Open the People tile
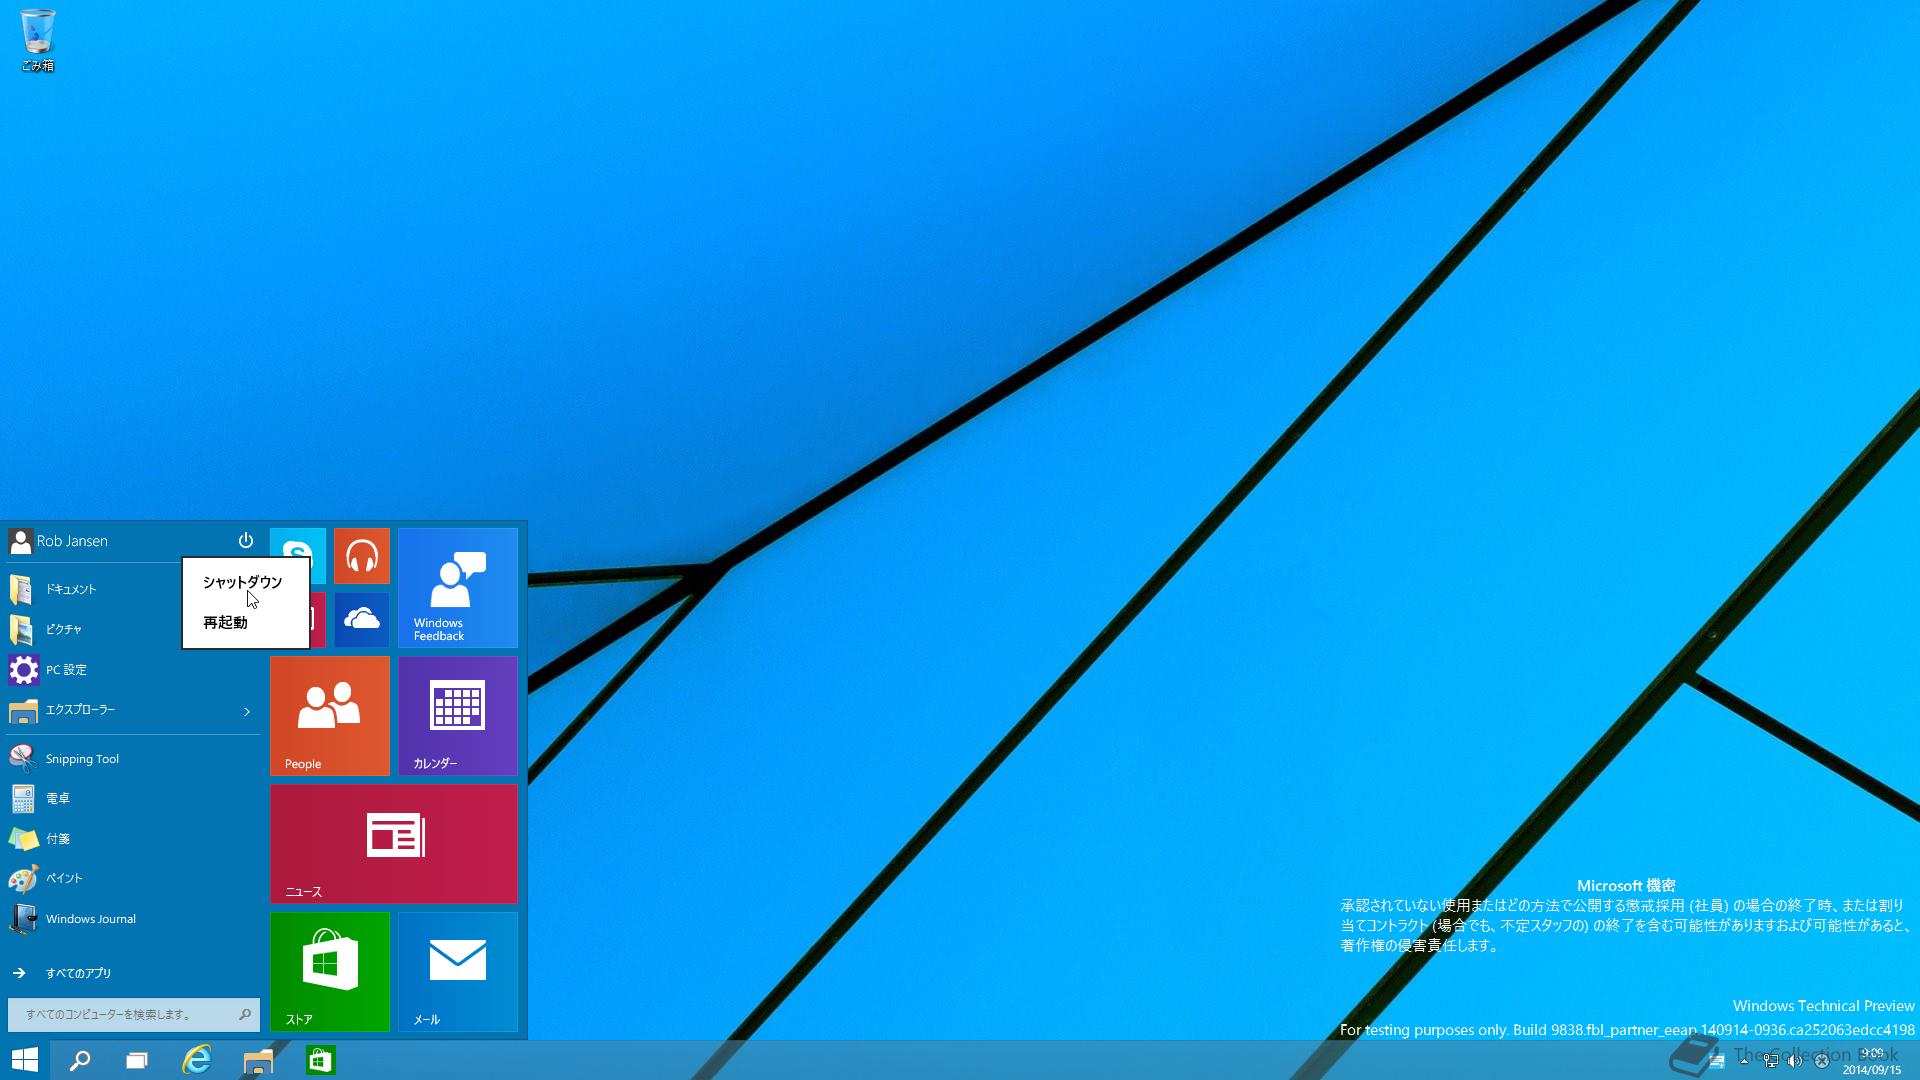 point(330,716)
